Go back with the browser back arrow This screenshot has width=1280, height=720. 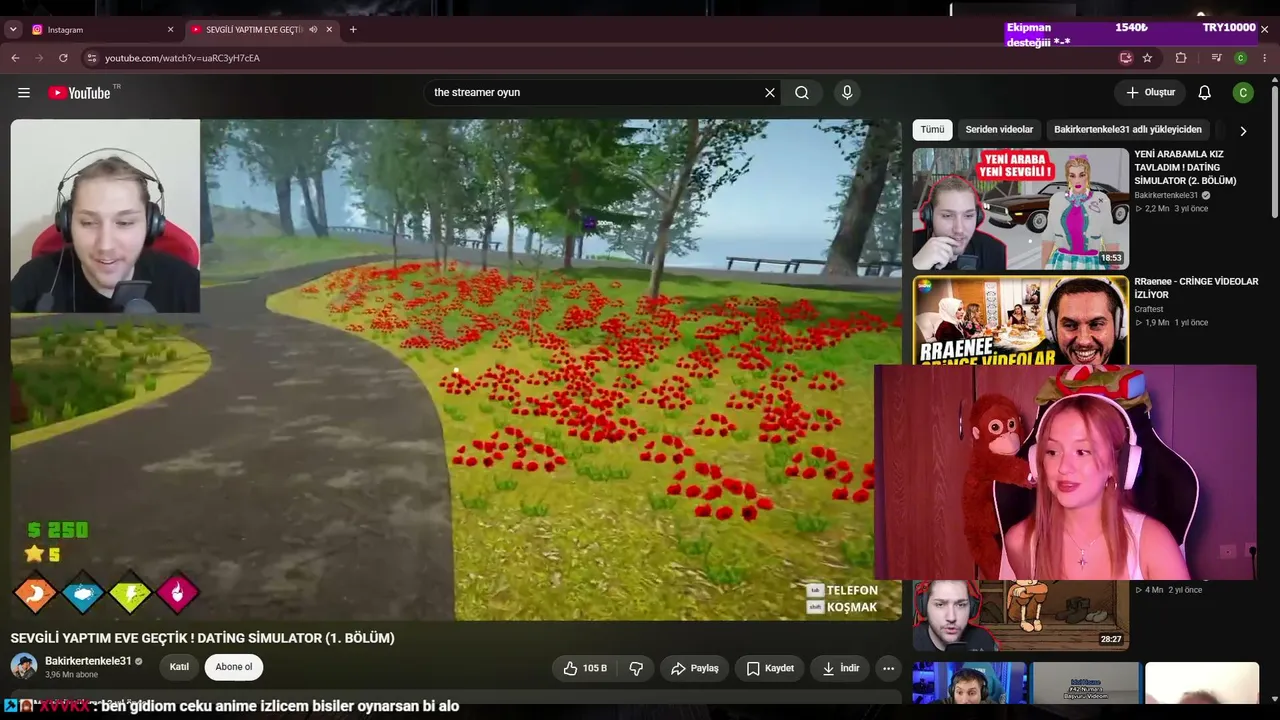click(x=15, y=58)
